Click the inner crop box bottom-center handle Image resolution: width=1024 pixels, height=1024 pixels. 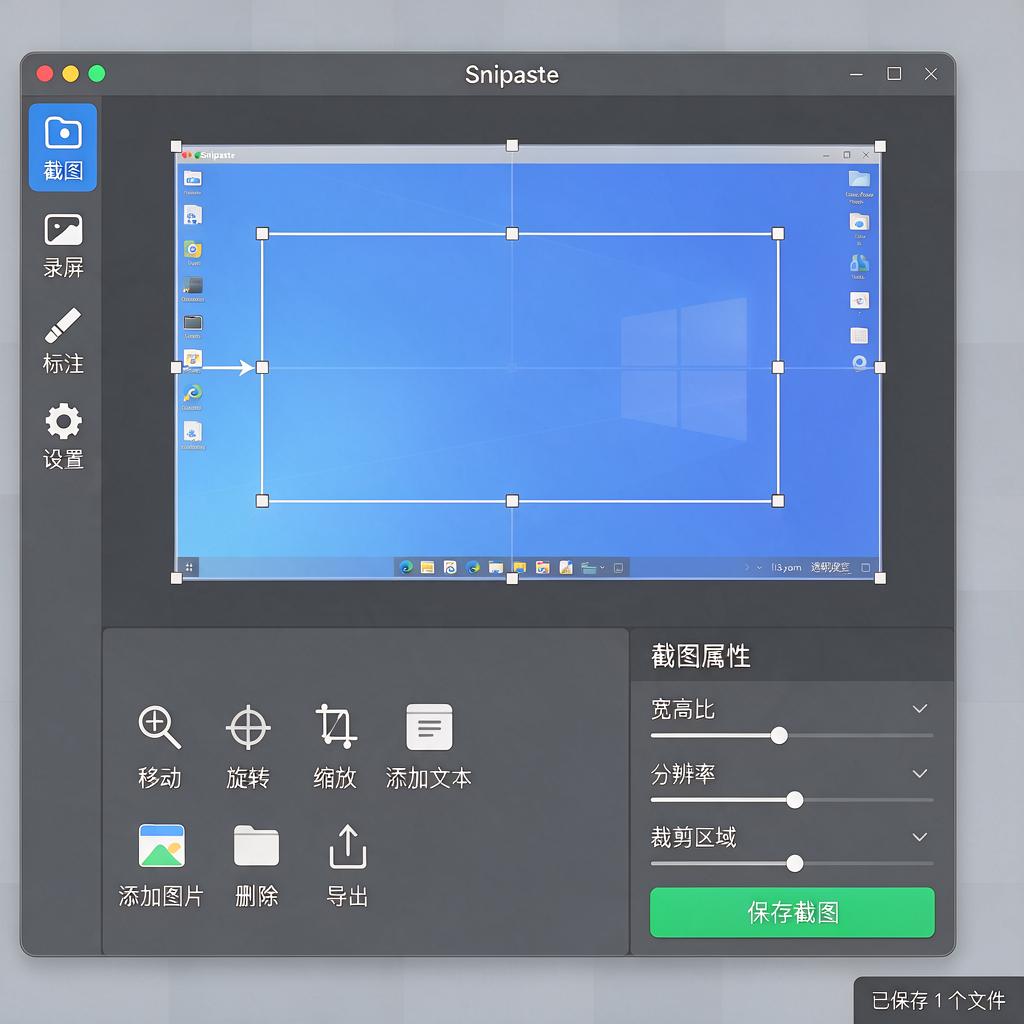[512, 501]
